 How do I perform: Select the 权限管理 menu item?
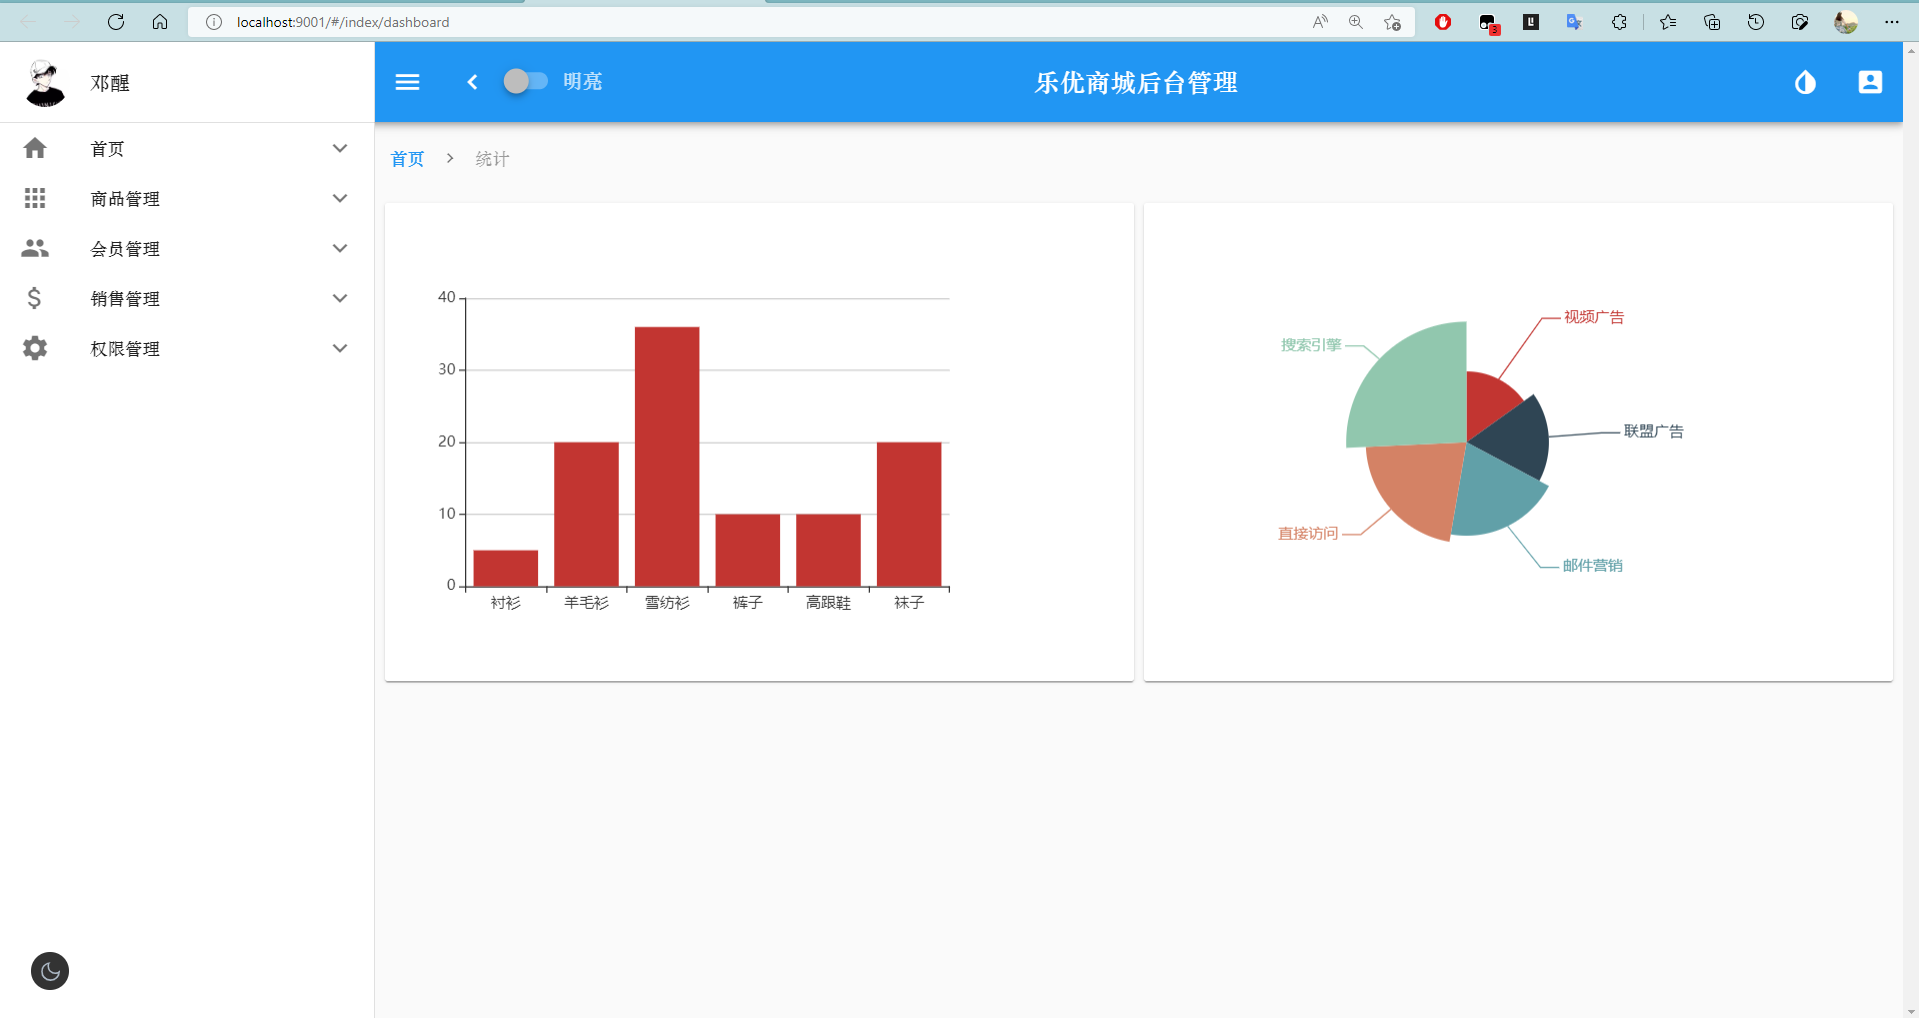(x=187, y=348)
